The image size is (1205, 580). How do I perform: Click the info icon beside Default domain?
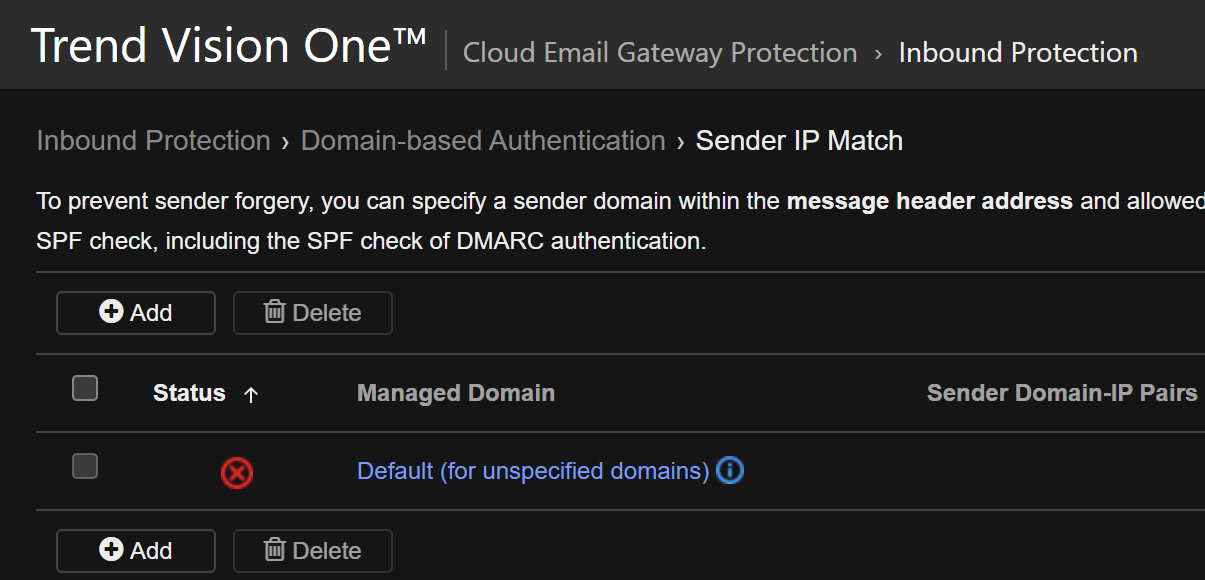pyautogui.click(x=730, y=470)
